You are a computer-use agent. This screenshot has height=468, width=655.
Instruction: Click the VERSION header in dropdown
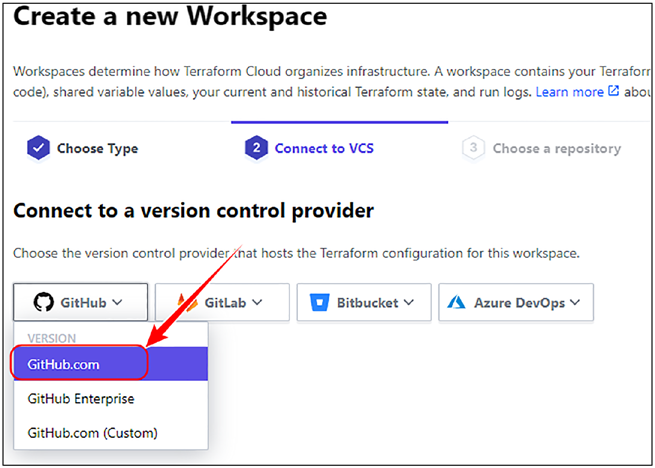click(52, 338)
